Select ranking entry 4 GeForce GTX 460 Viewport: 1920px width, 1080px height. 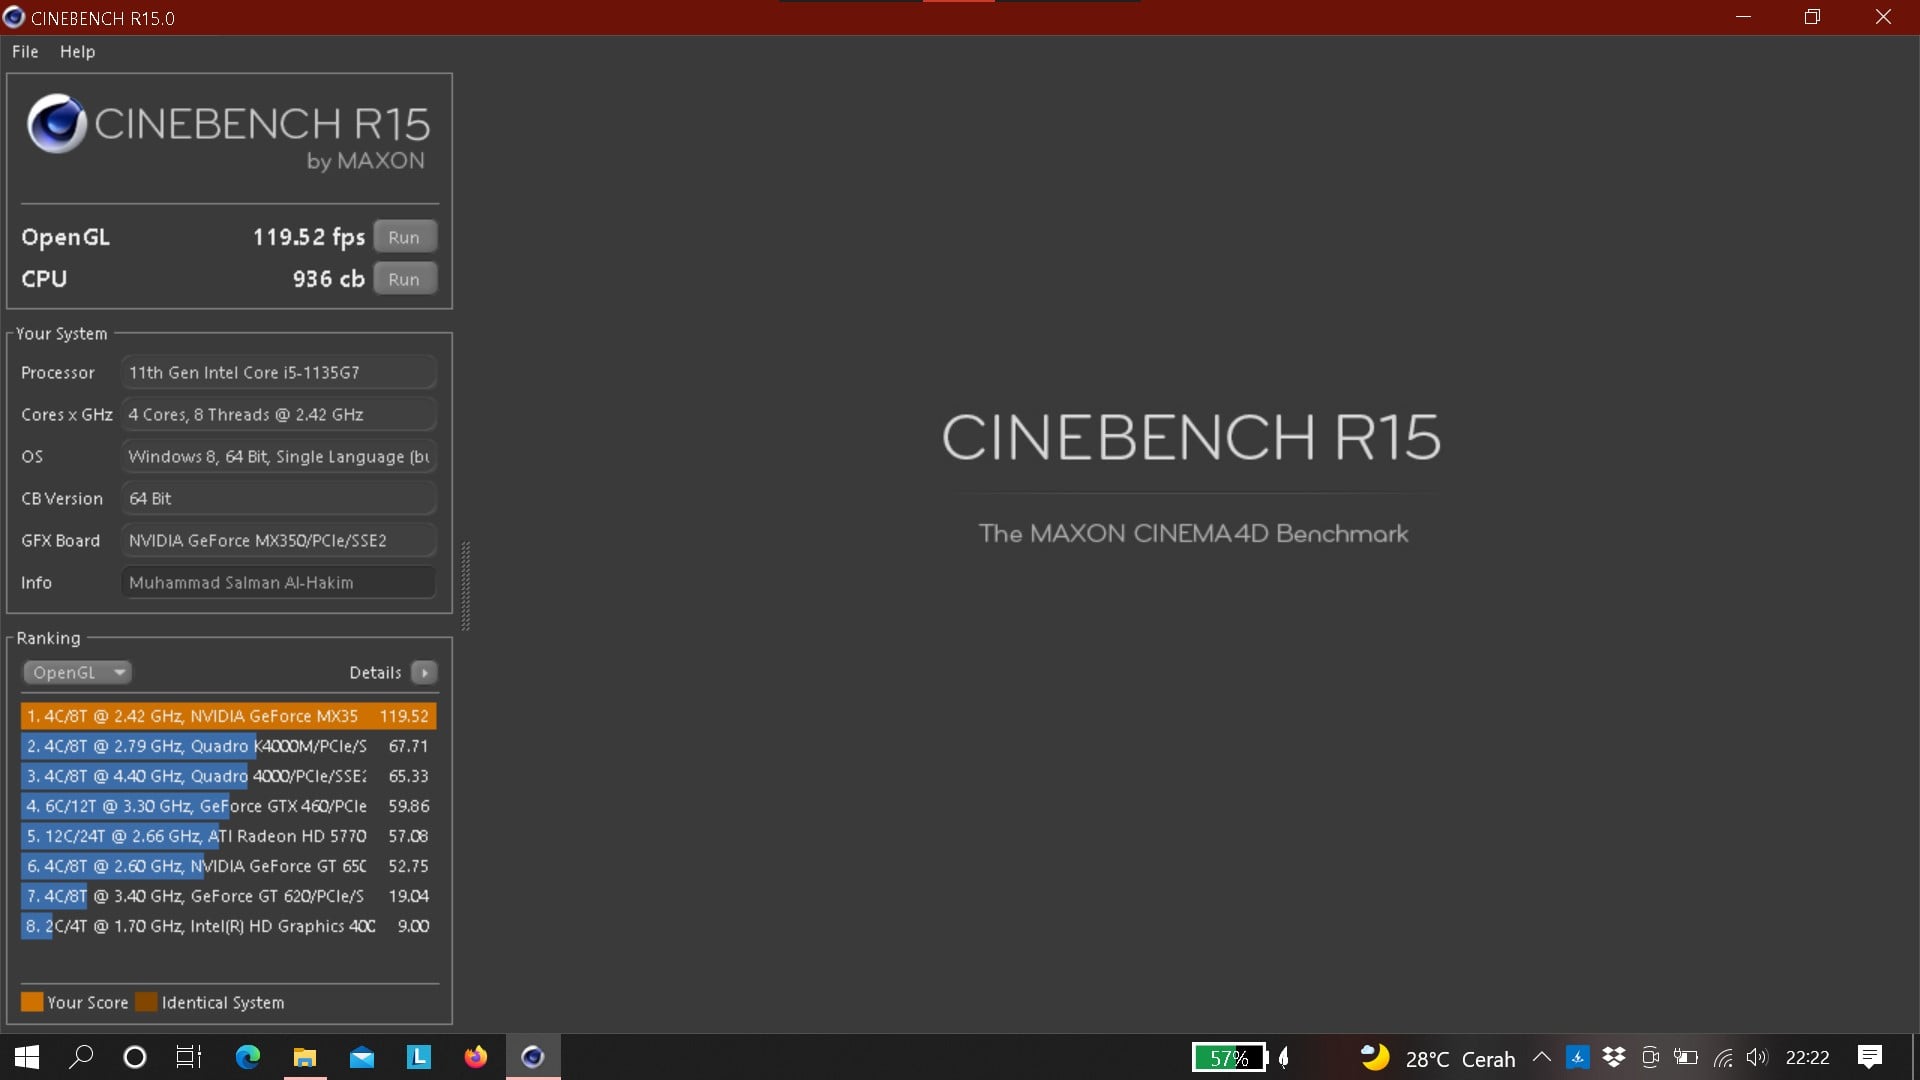click(228, 806)
